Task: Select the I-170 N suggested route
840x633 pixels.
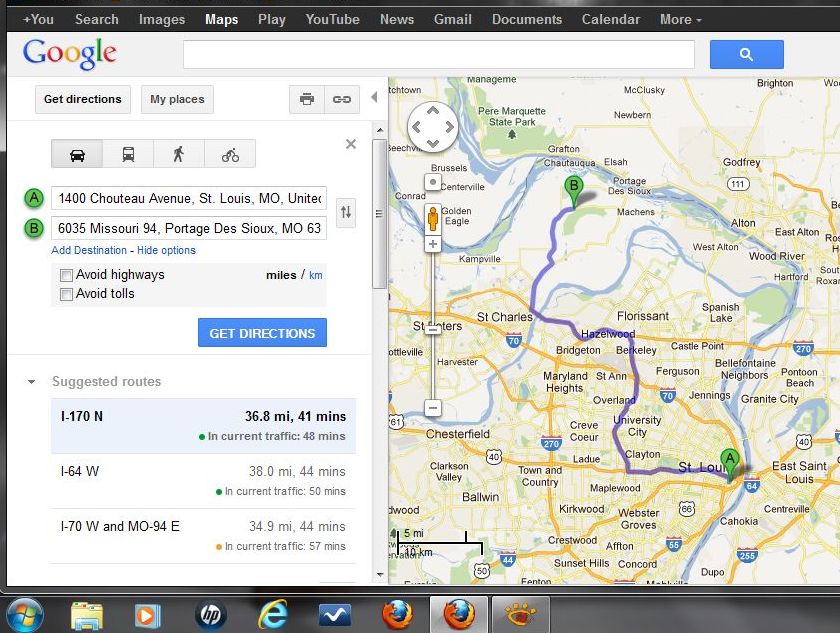Action: 203,426
